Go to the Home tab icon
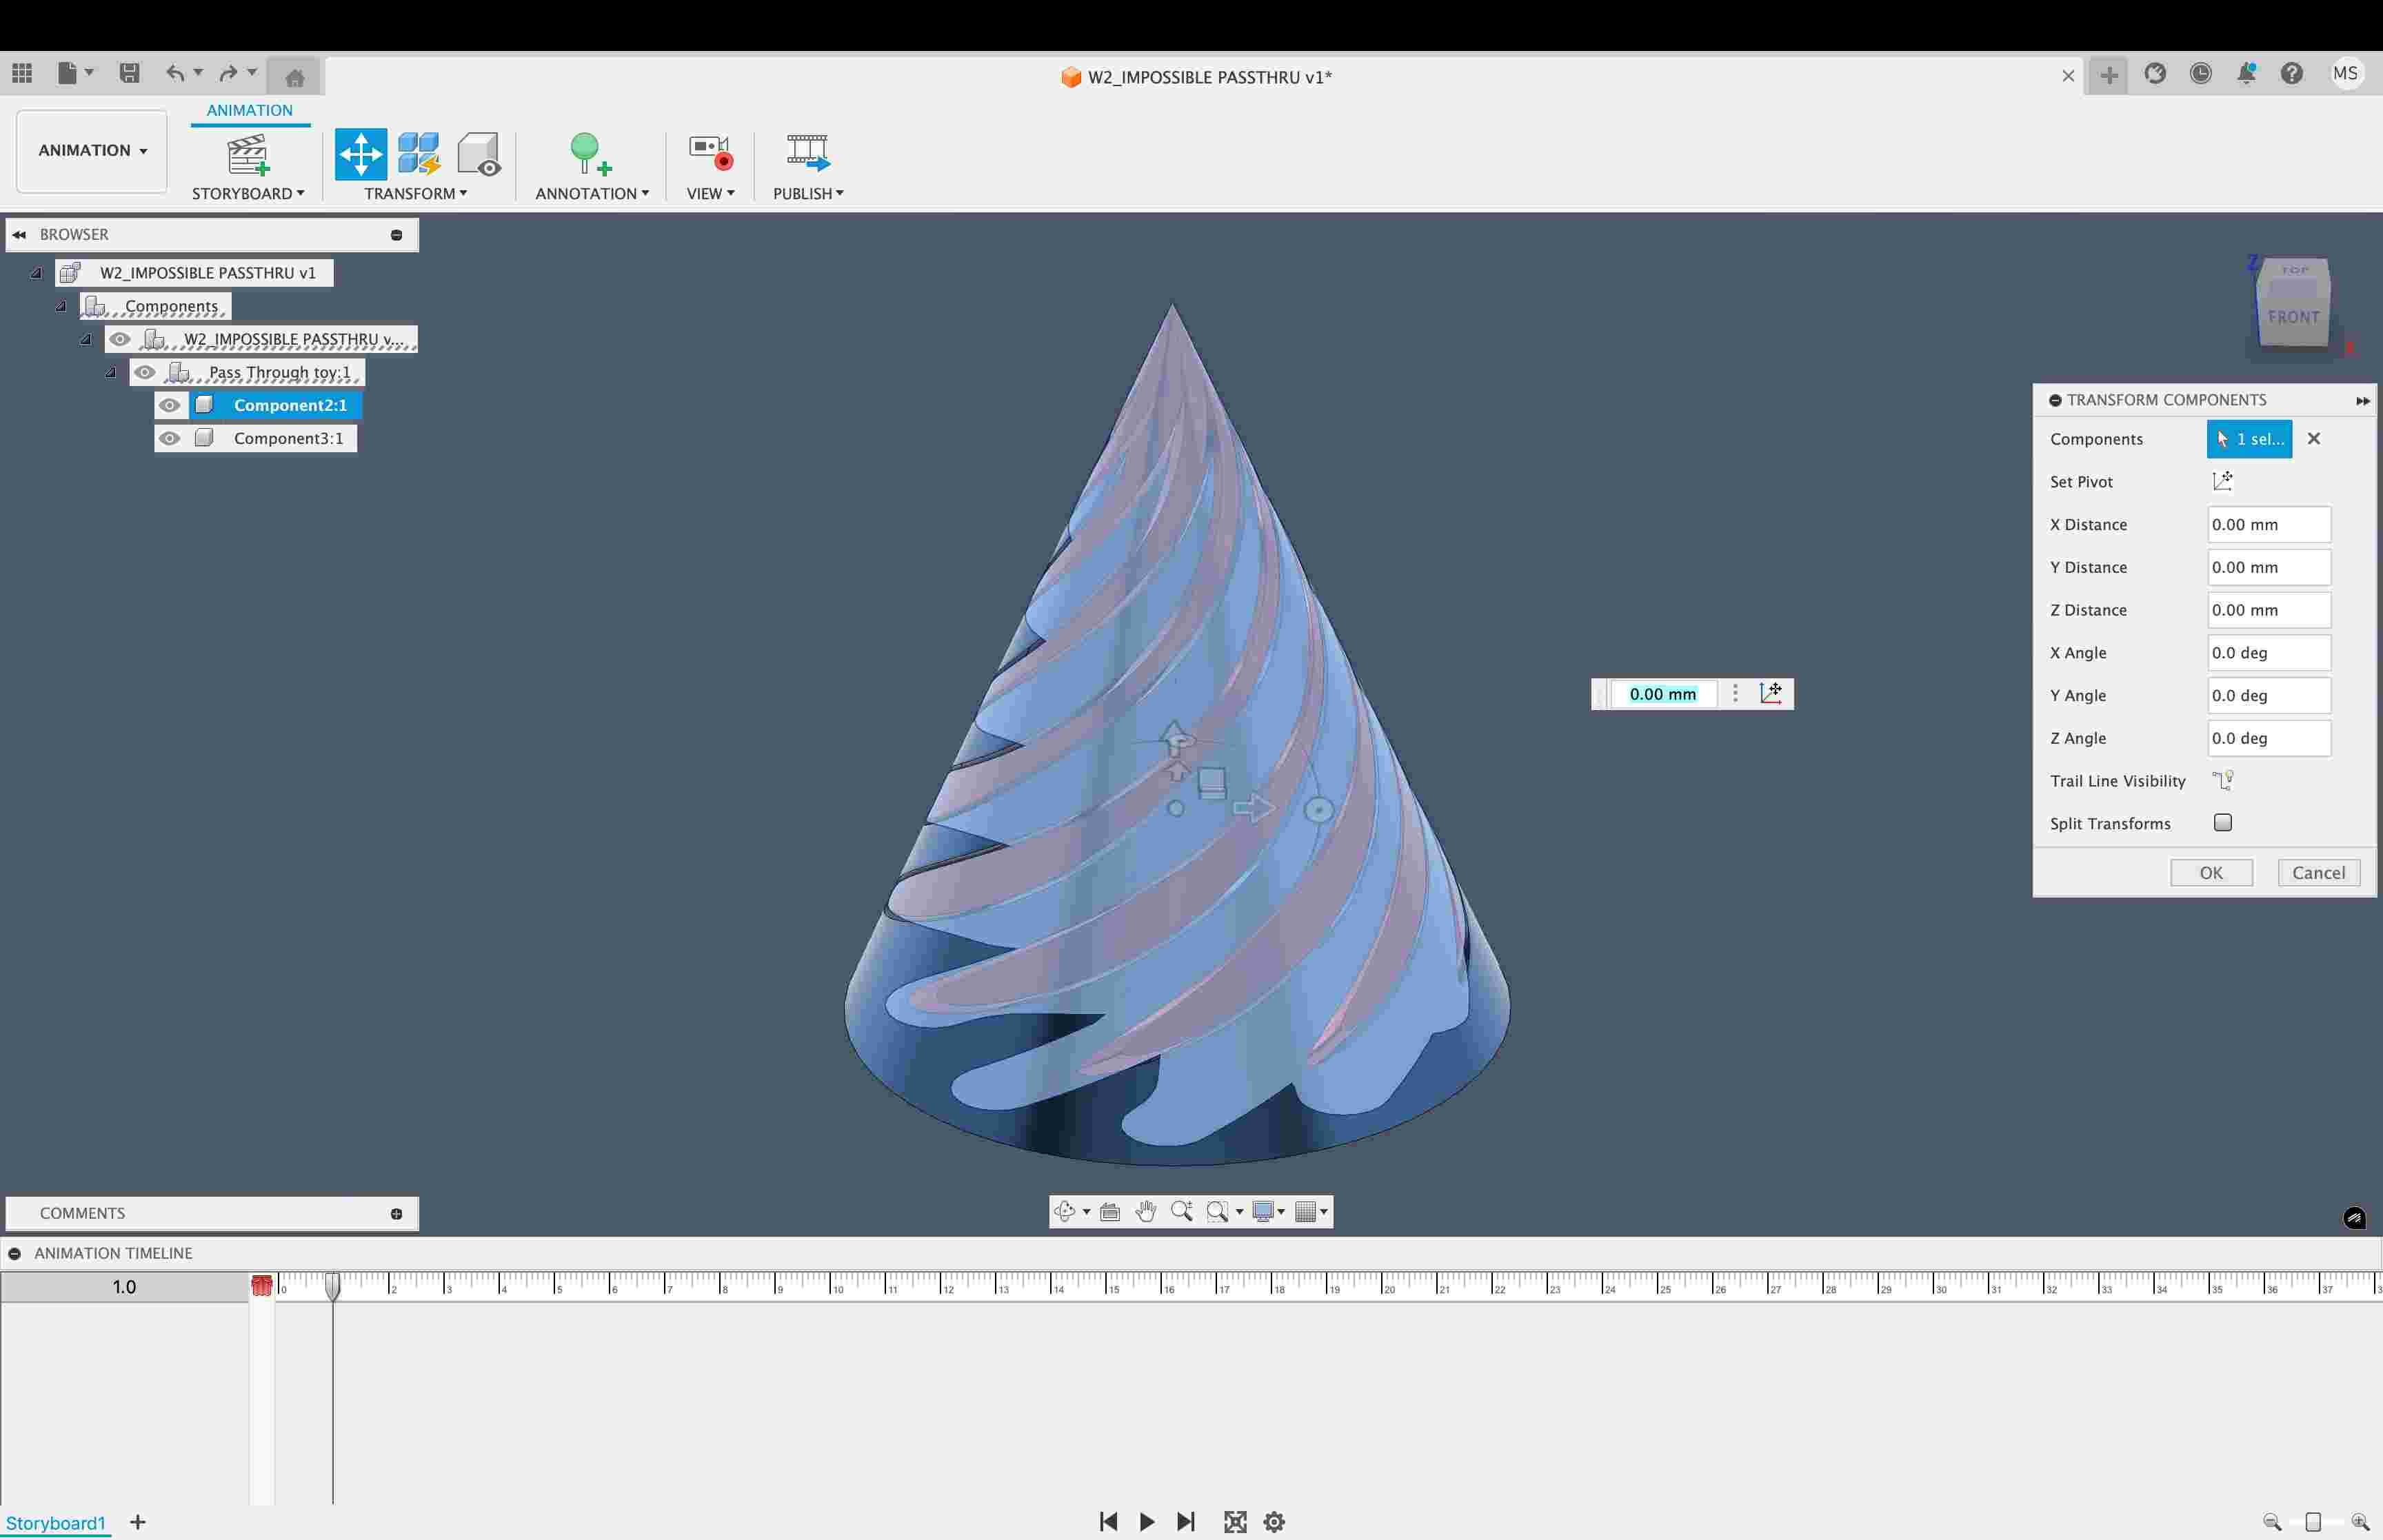2383x1540 pixels. coord(294,77)
